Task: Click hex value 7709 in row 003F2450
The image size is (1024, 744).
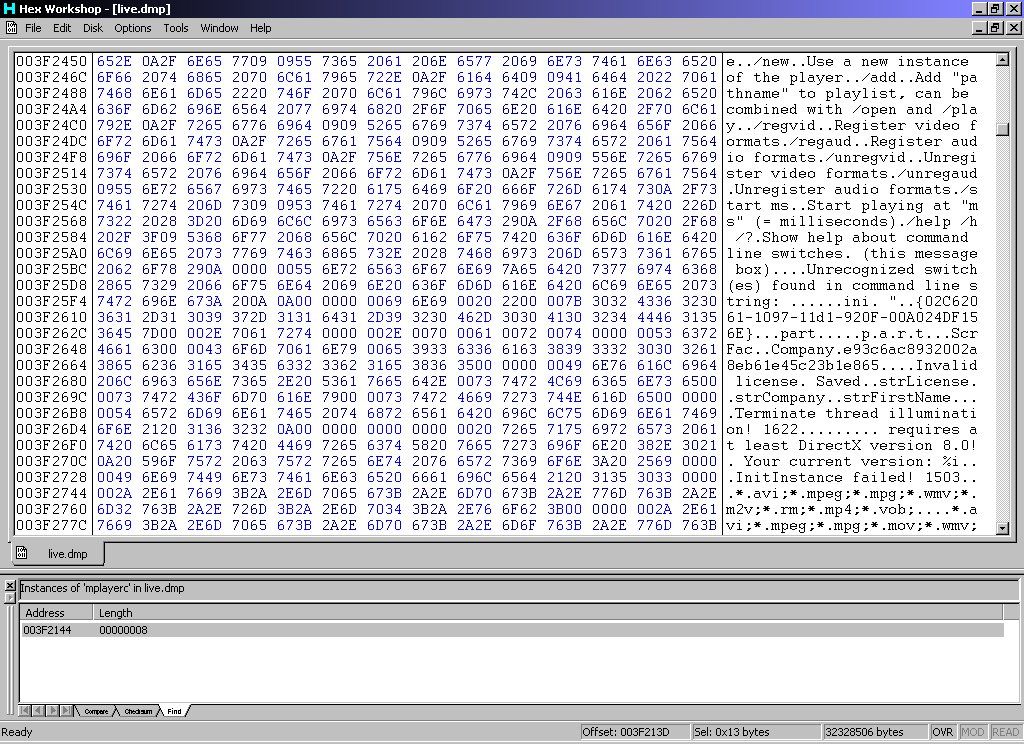Action: click(249, 61)
